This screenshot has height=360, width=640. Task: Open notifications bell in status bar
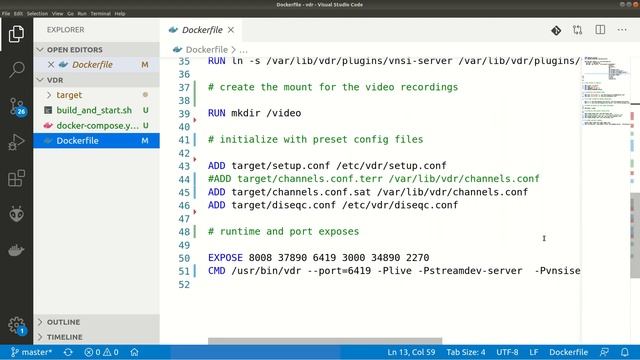pyautogui.click(x=625, y=352)
